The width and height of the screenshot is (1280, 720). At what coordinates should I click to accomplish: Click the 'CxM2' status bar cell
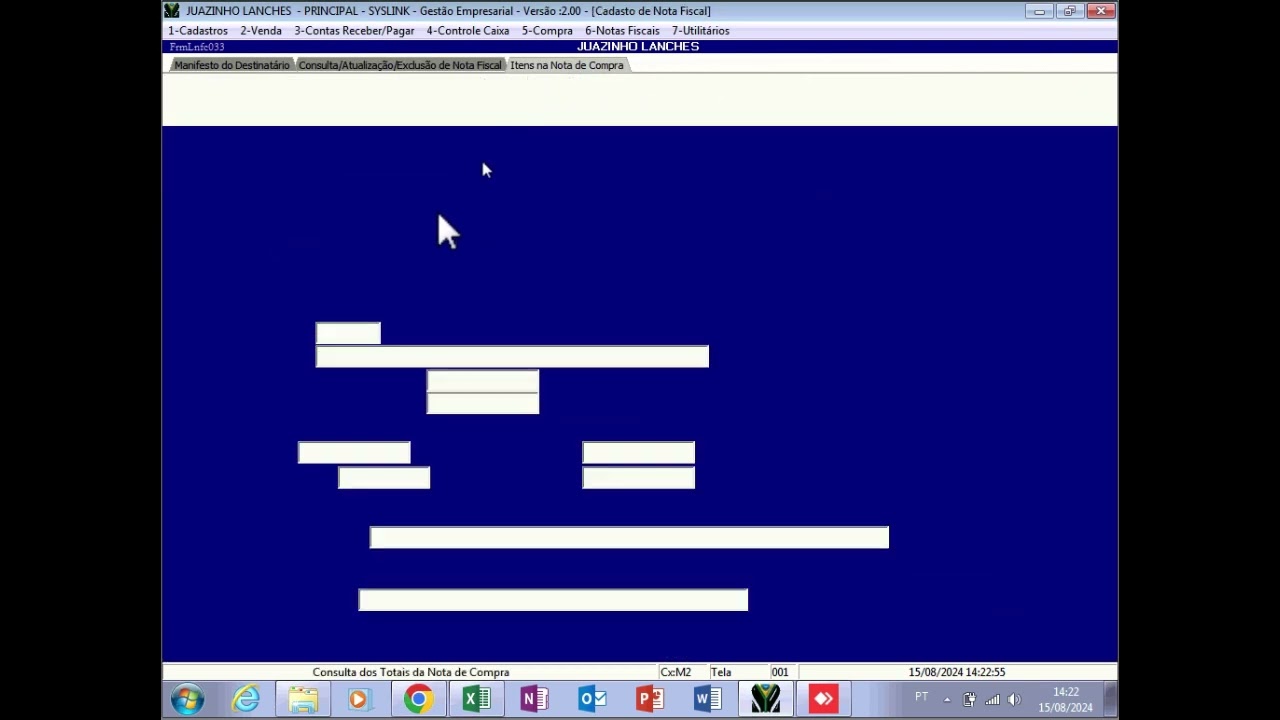(676, 672)
